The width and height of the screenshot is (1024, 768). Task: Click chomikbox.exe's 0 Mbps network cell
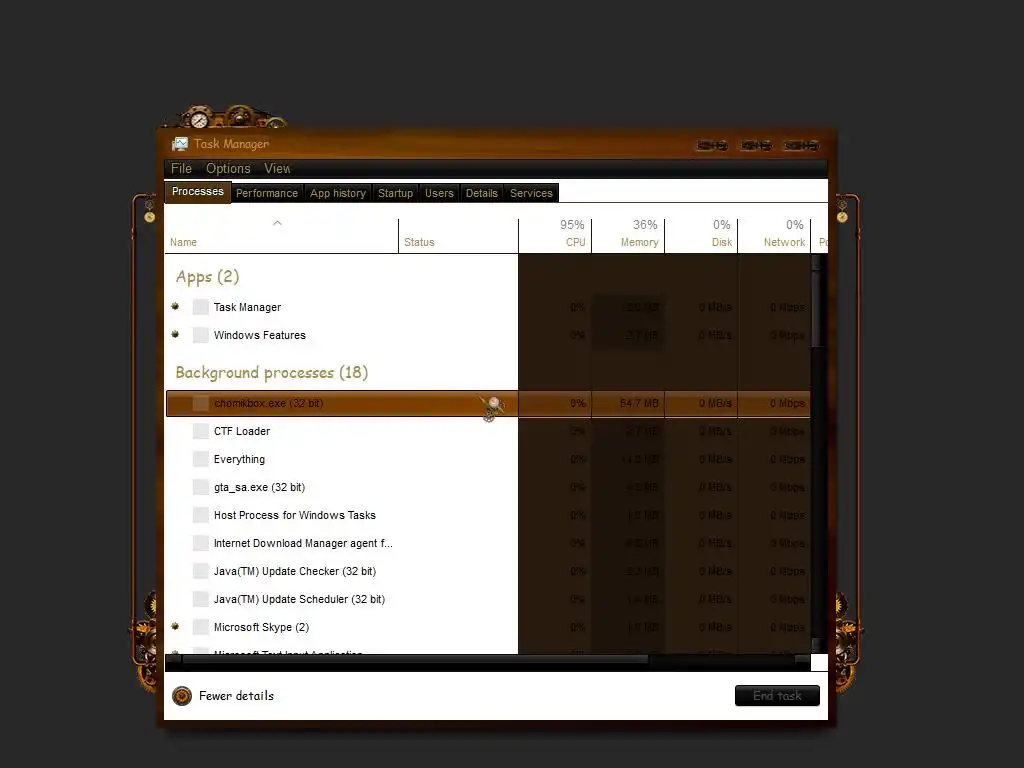tap(775, 404)
